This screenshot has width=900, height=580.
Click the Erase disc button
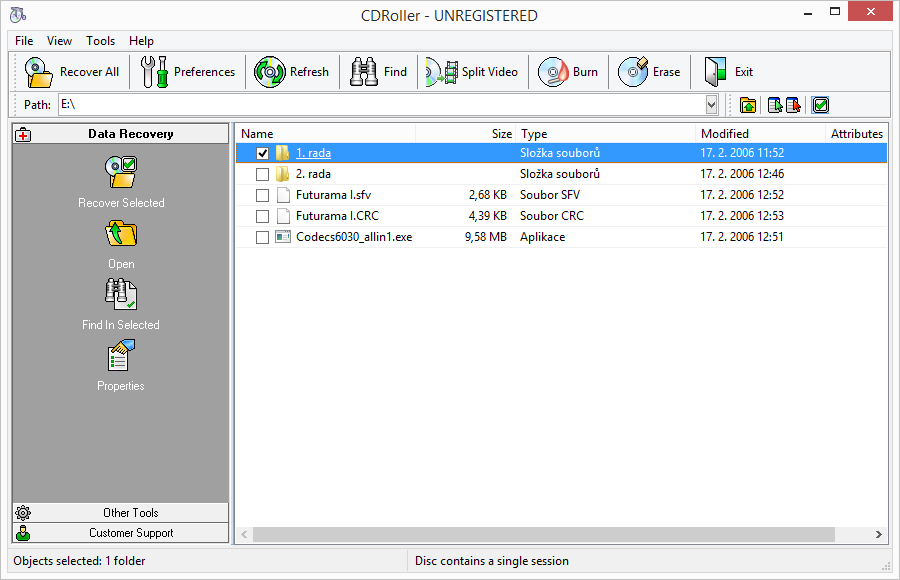click(649, 72)
